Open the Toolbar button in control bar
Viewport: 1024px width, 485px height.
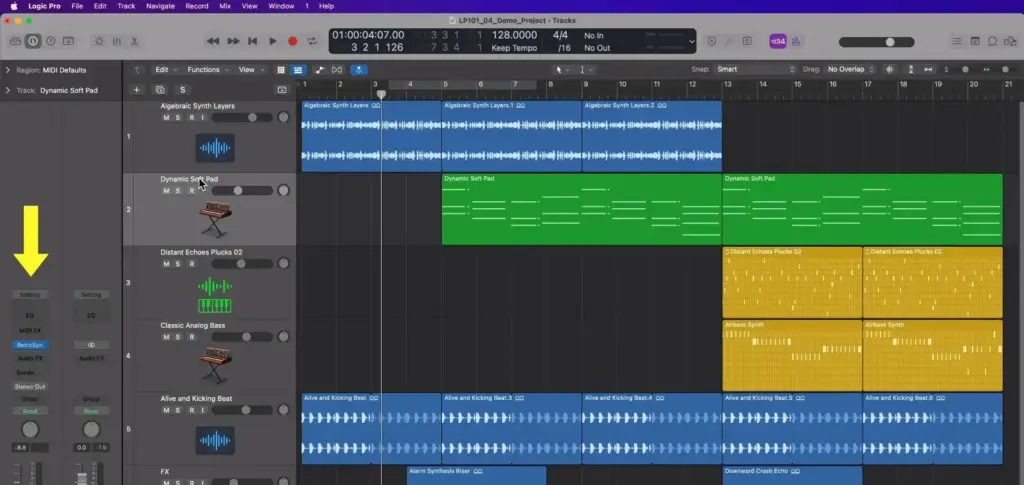(68, 41)
